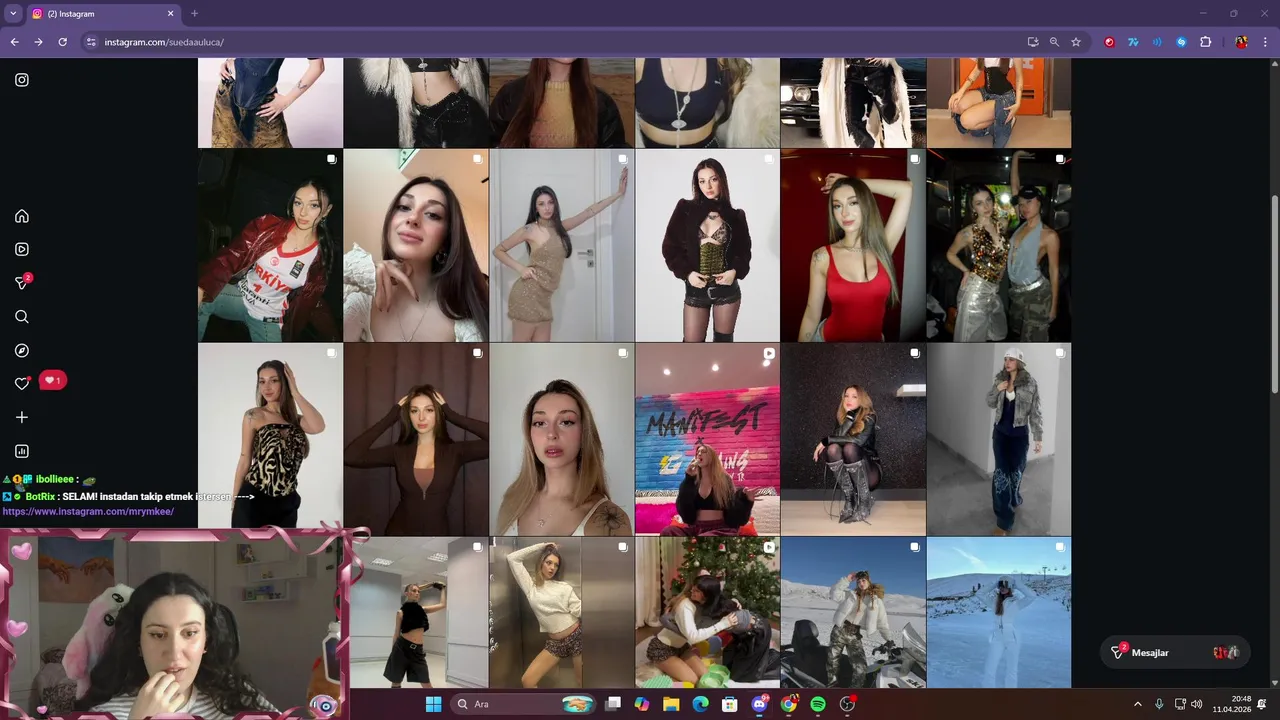Open a new browser tab

point(194,14)
